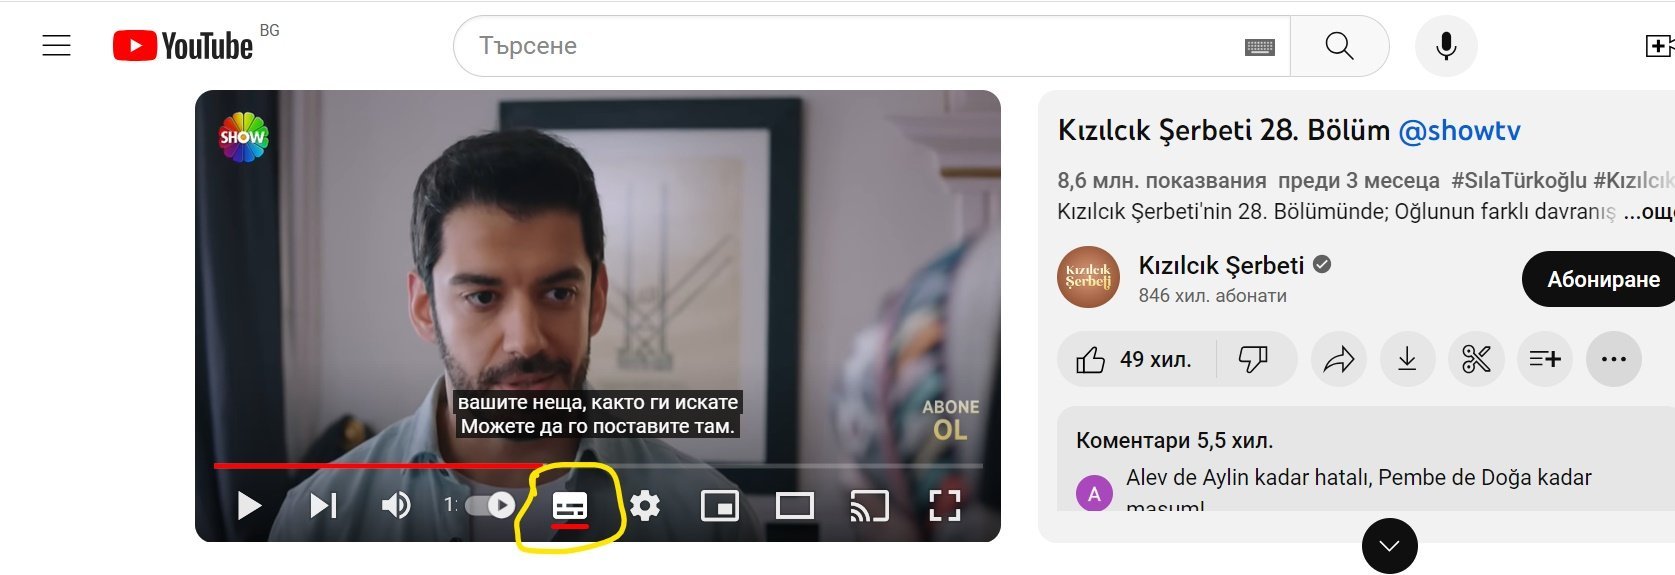Open the on-screen keyboard icon
The height and width of the screenshot is (575, 1675).
click(x=1259, y=46)
